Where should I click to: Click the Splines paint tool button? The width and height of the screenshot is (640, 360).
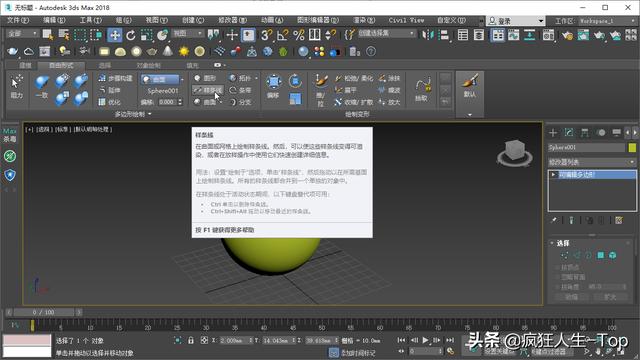208,90
